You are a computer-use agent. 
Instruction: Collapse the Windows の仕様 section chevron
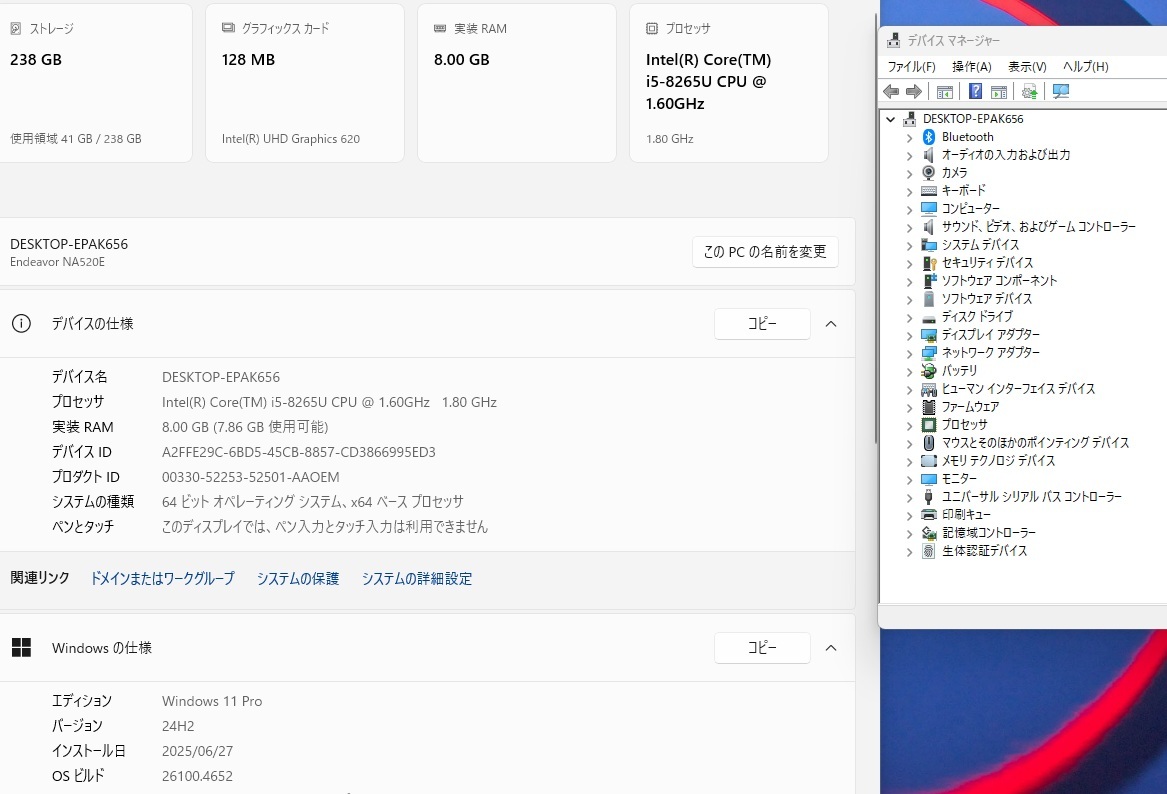click(x=831, y=647)
